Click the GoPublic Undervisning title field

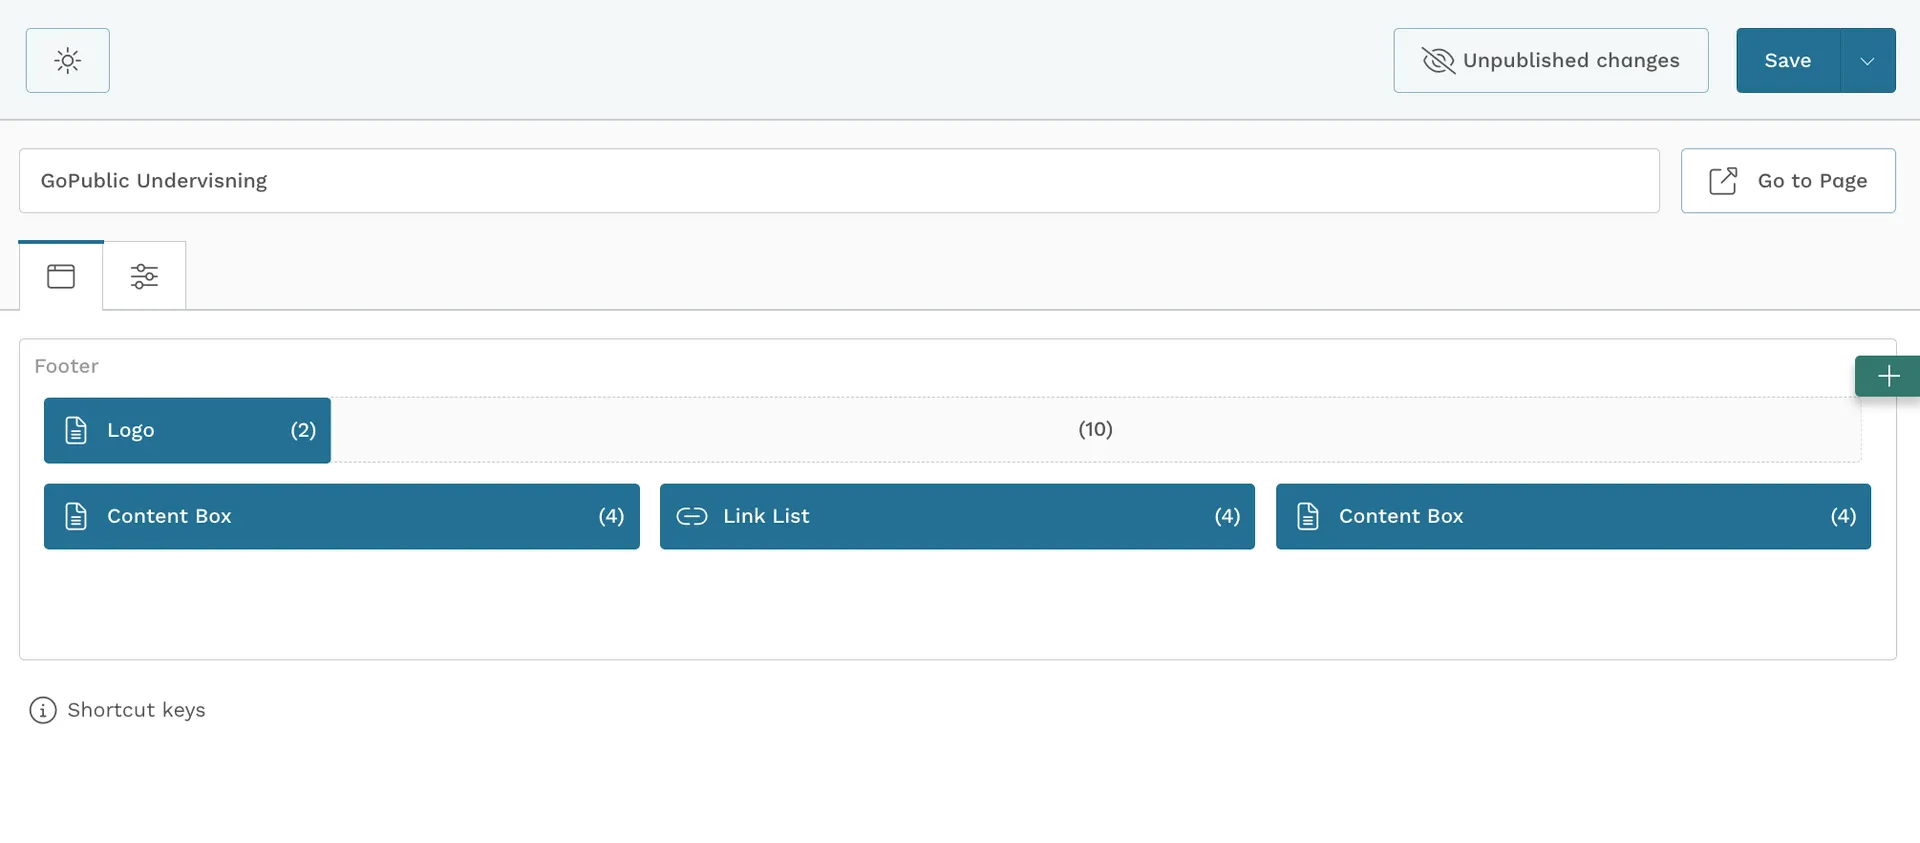[x=838, y=181]
